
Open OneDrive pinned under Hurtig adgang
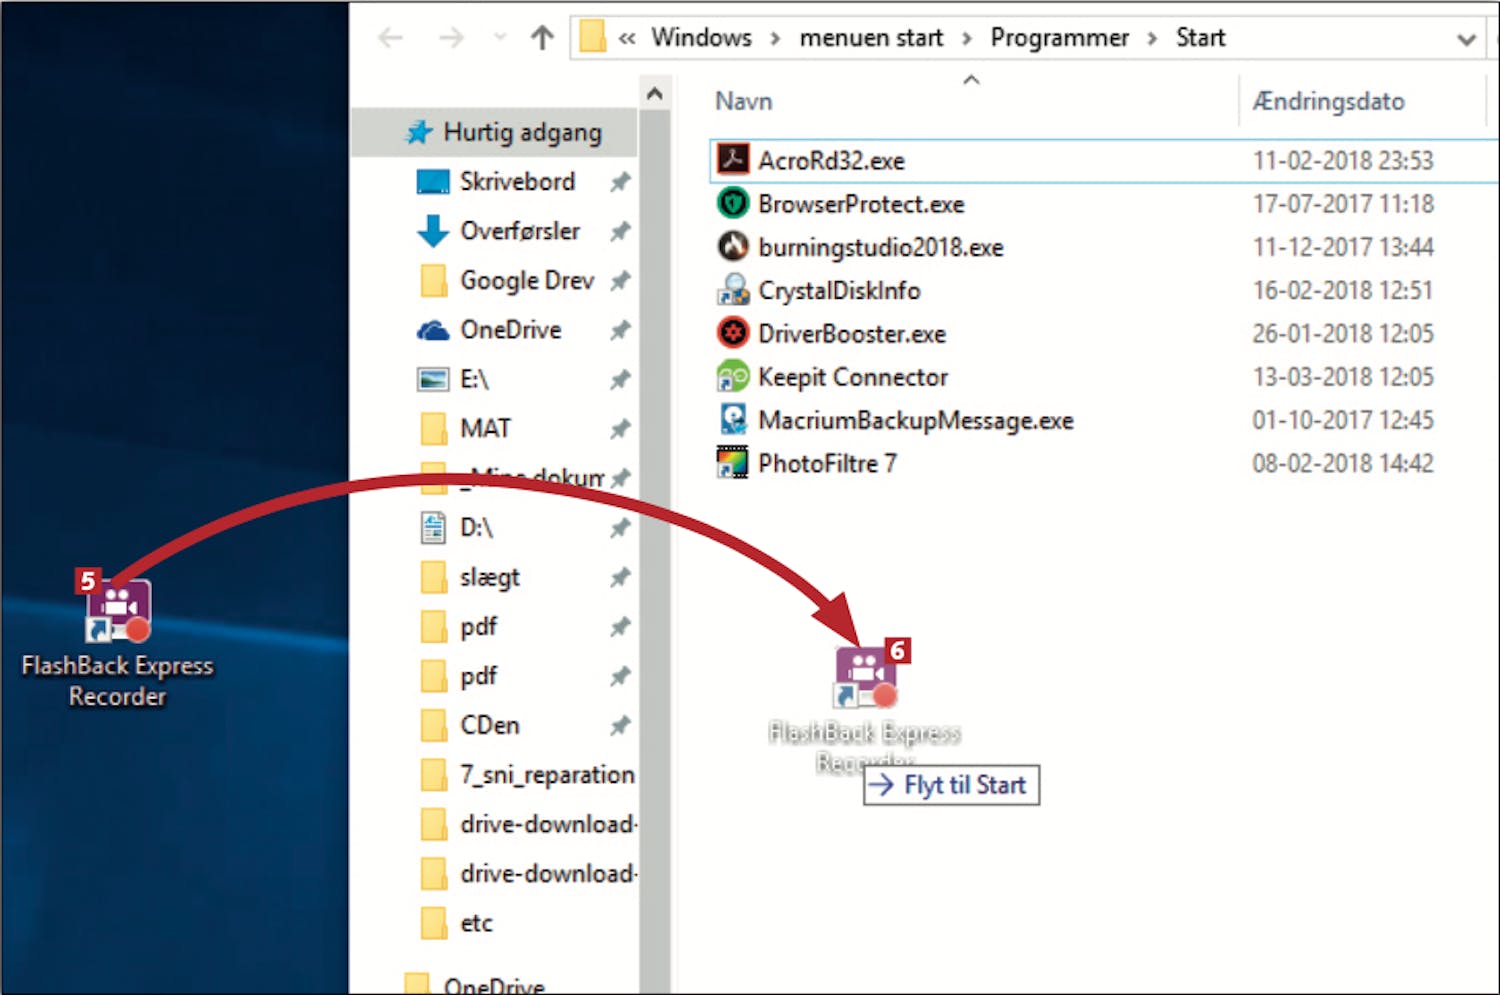point(510,329)
